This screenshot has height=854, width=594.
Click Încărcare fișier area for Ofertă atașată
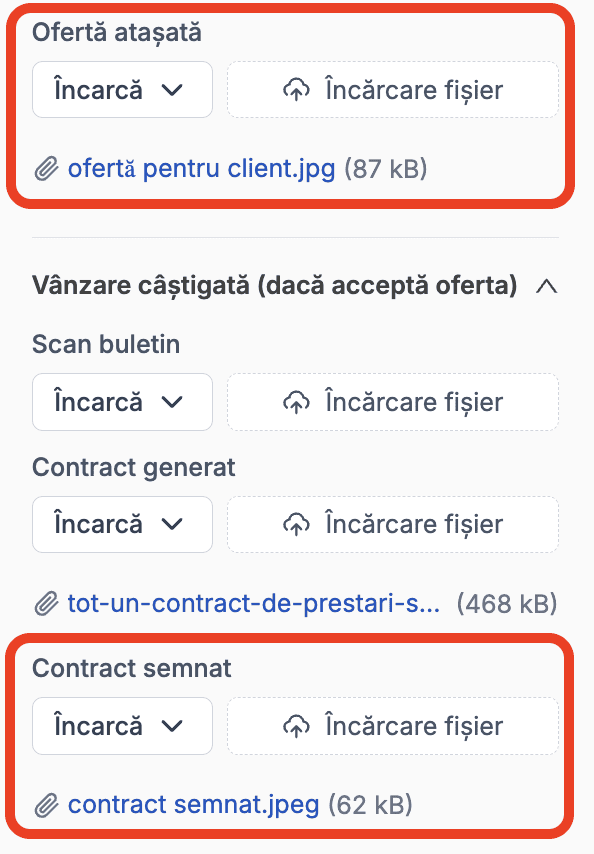tap(393, 90)
